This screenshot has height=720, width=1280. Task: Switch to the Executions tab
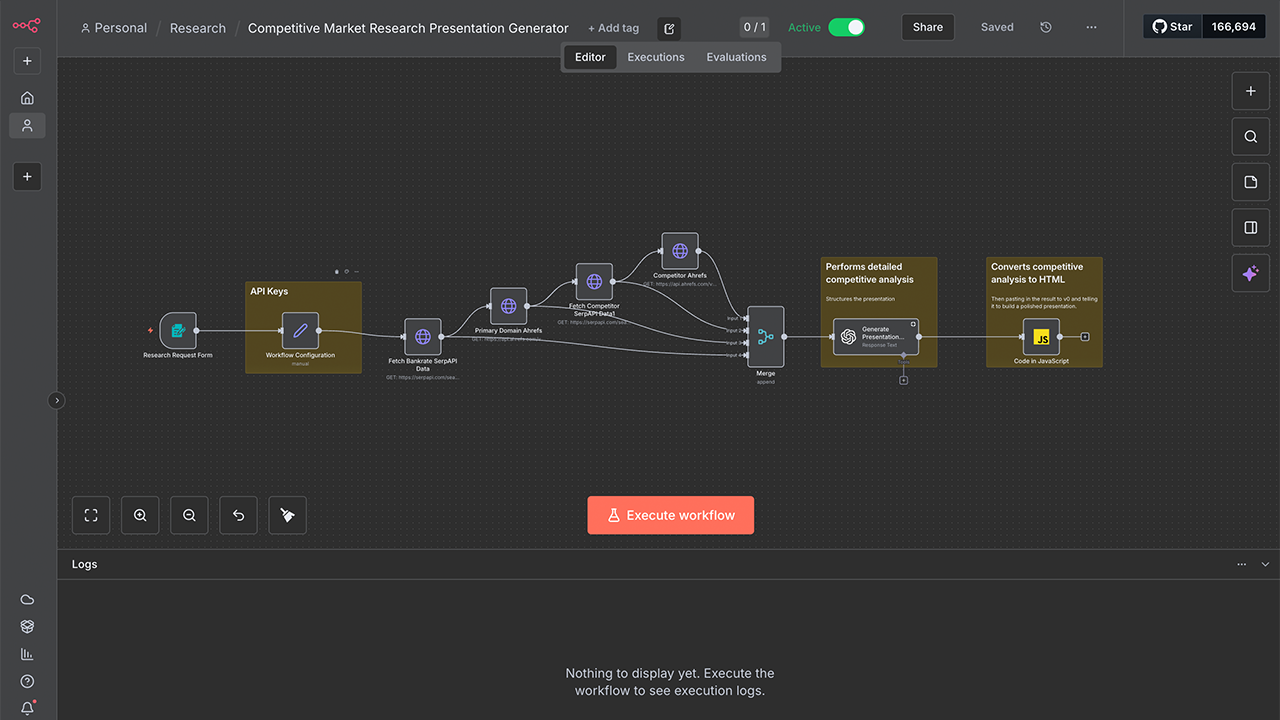(655, 57)
